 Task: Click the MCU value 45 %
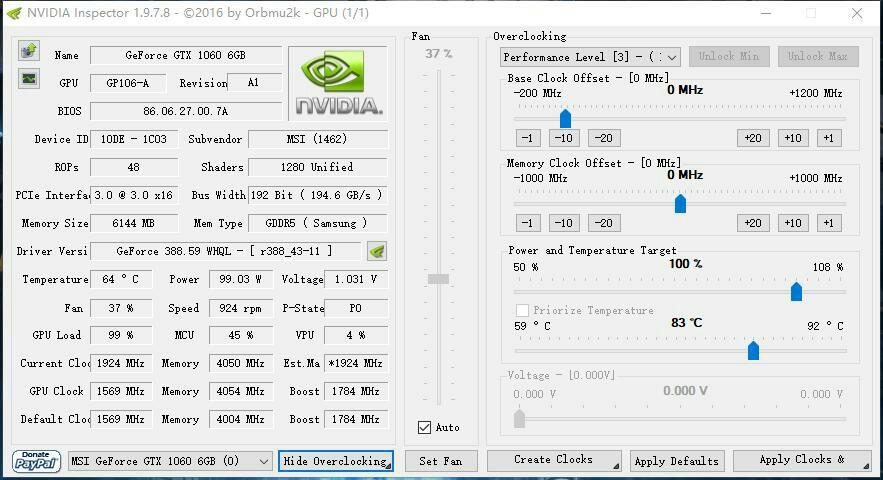pos(240,335)
